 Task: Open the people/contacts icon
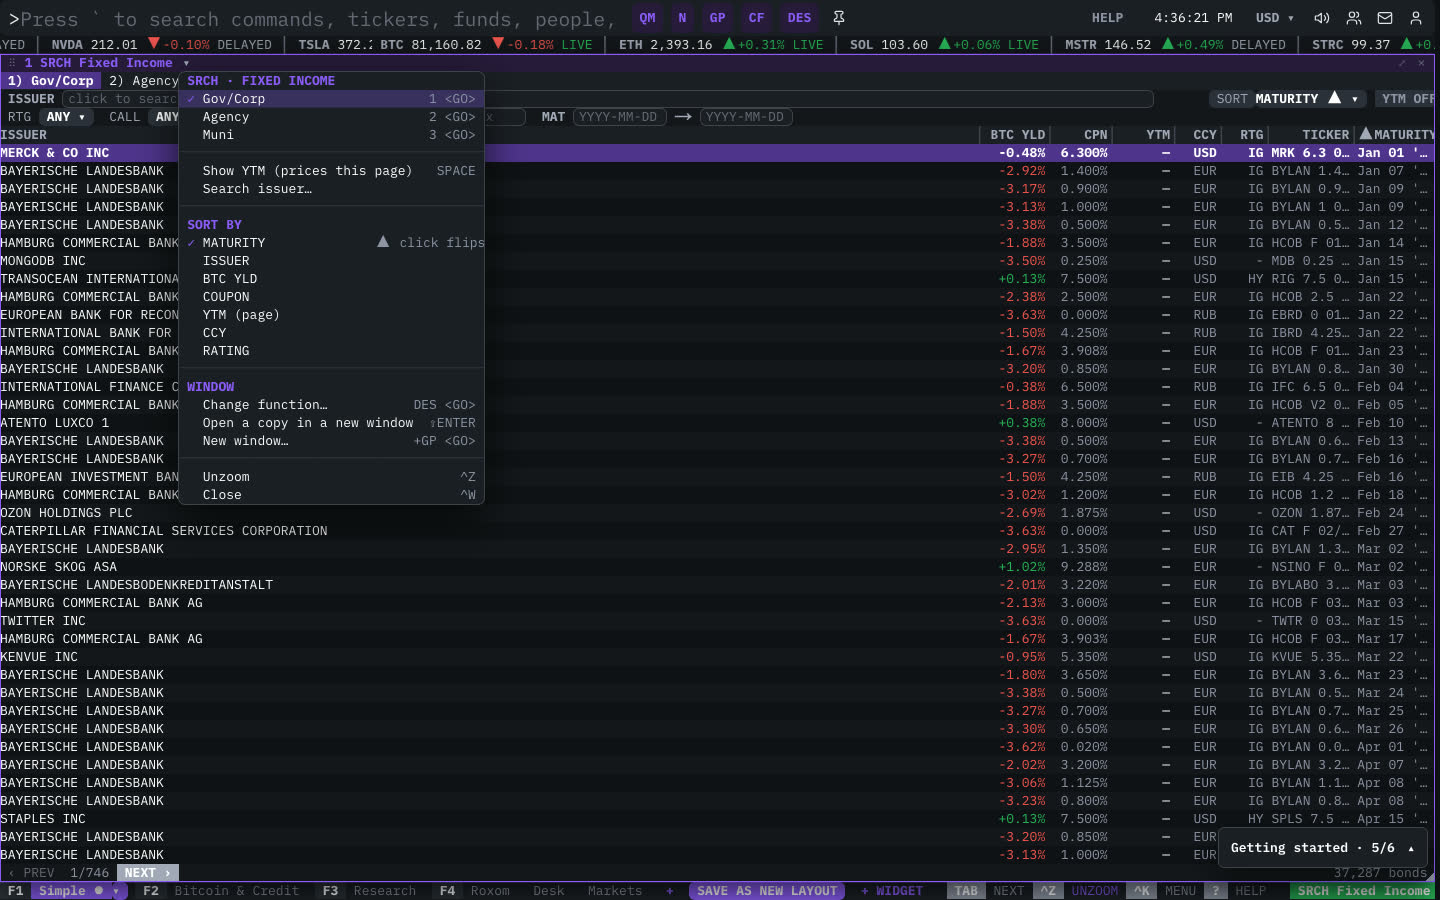(x=1354, y=18)
